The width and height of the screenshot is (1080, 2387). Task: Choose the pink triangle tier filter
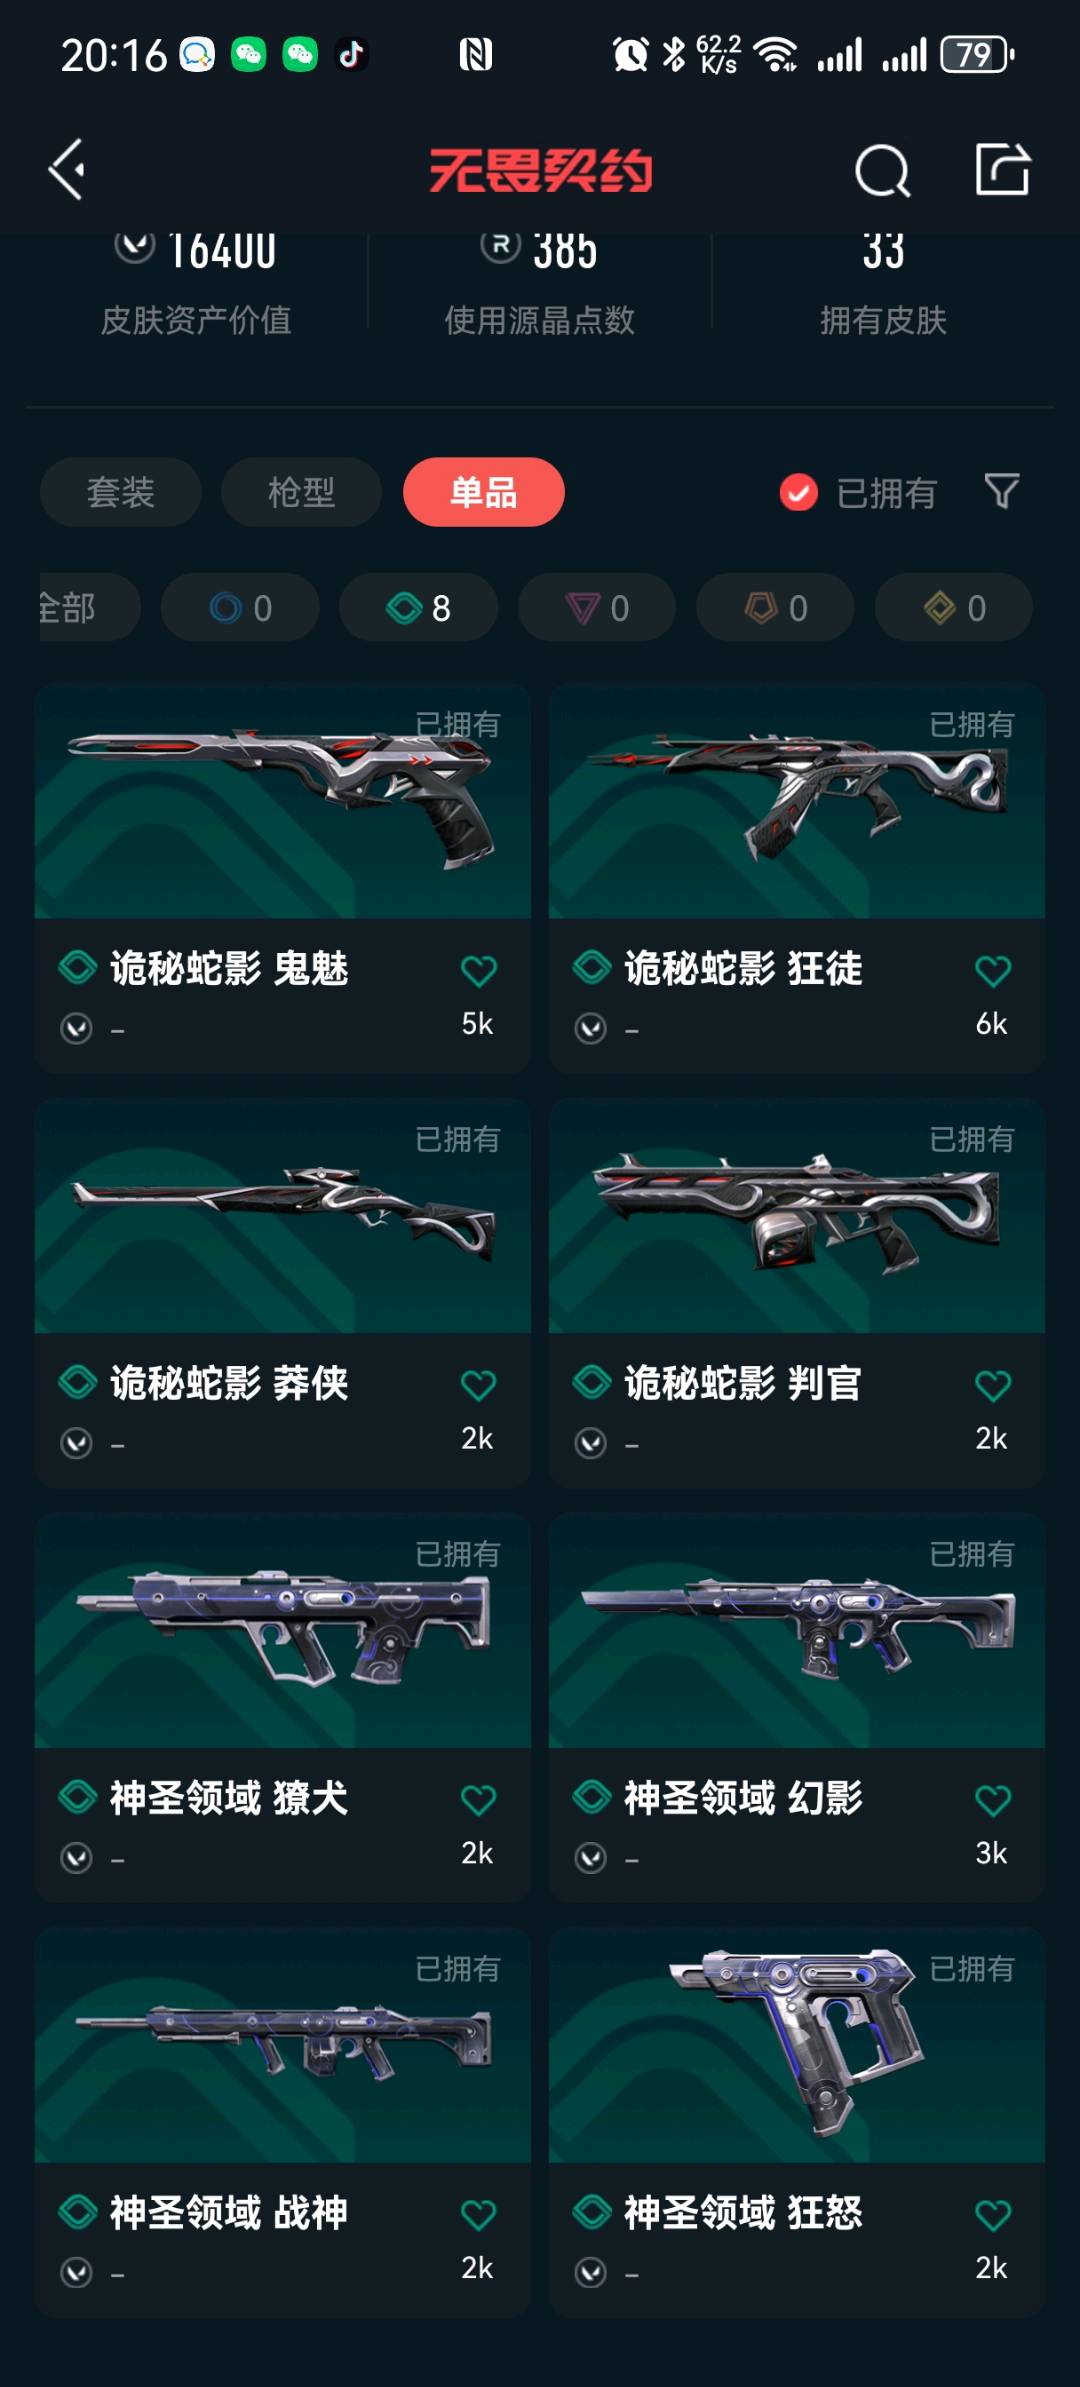pos(597,607)
